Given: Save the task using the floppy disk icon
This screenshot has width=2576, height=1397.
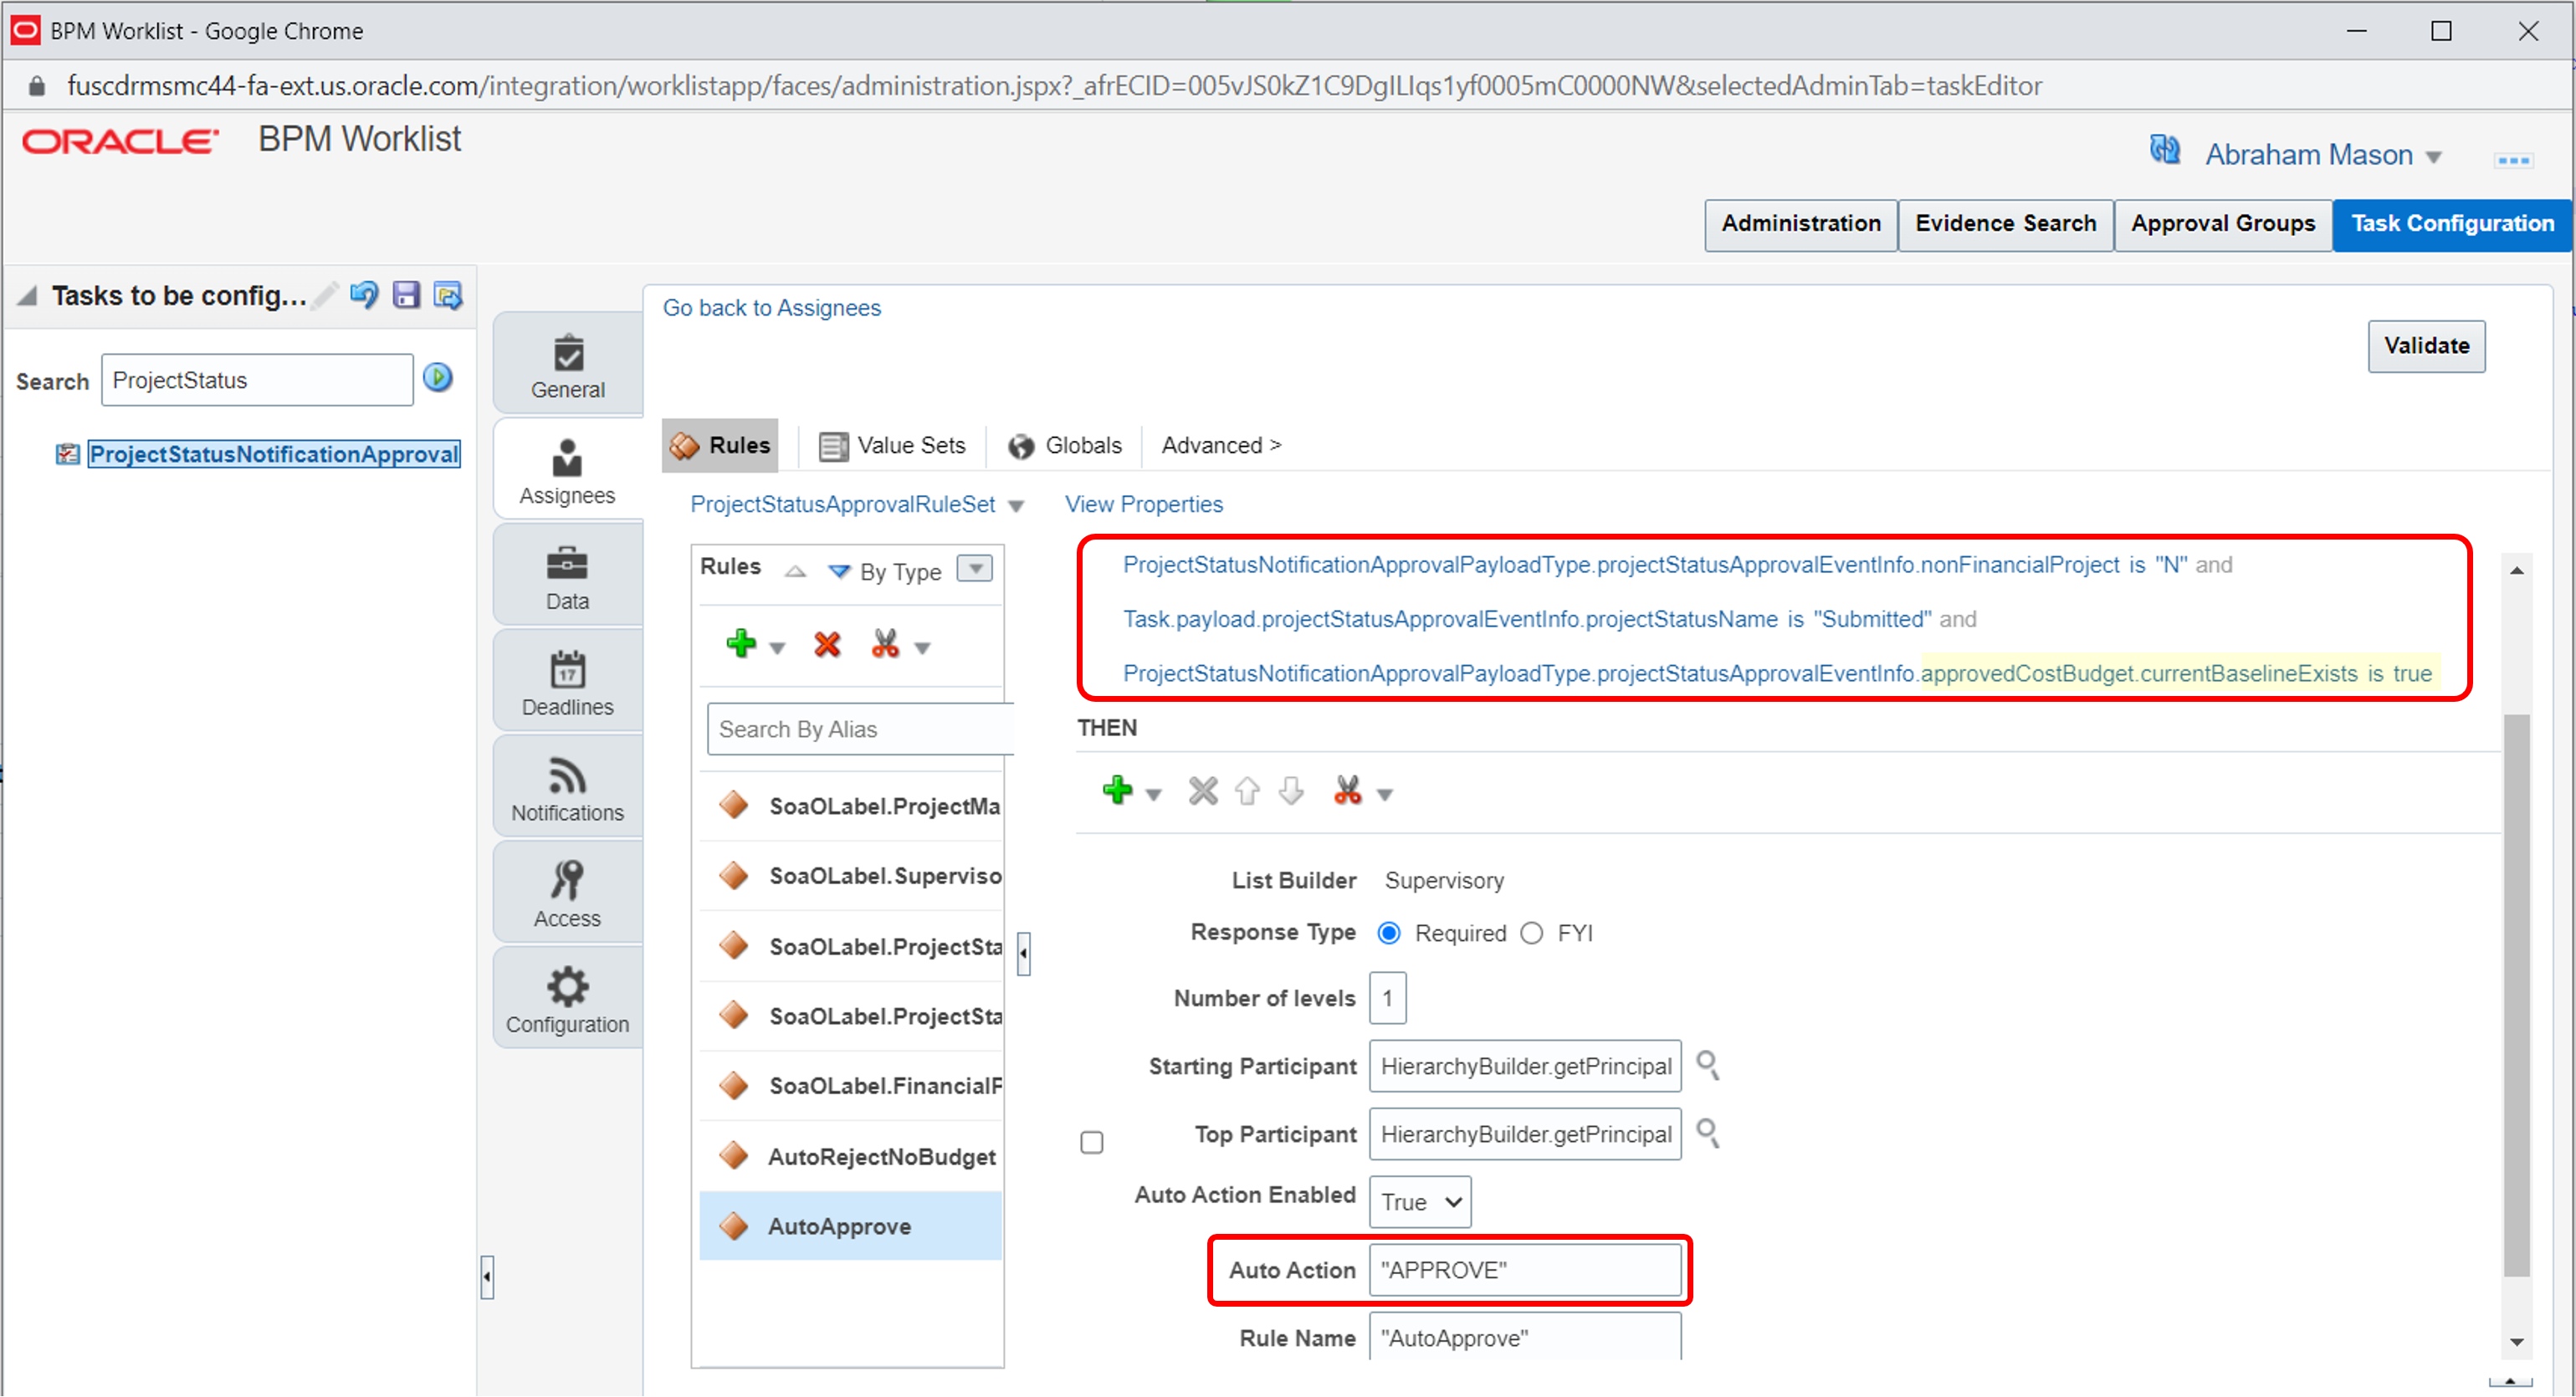Looking at the screenshot, I should (406, 295).
